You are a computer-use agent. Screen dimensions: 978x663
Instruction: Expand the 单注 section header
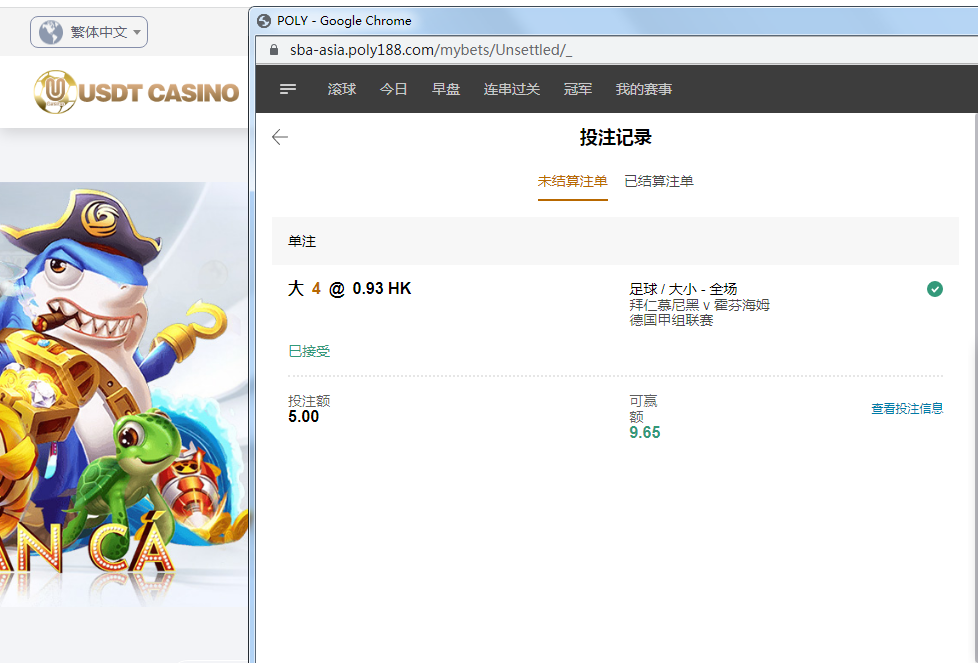(x=614, y=241)
